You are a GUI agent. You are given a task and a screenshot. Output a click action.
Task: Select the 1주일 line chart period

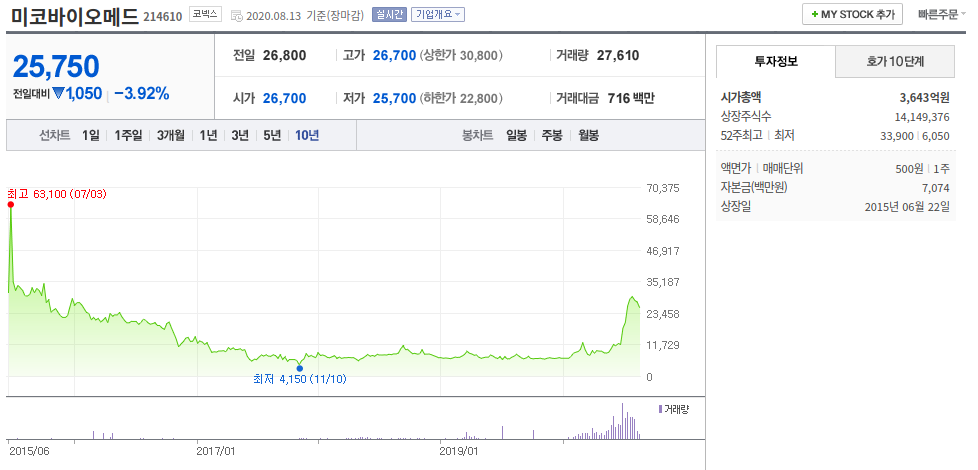point(128,135)
